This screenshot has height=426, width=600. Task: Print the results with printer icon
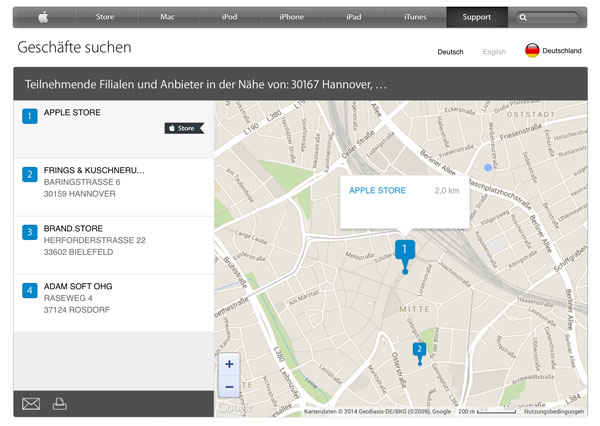coord(60,404)
